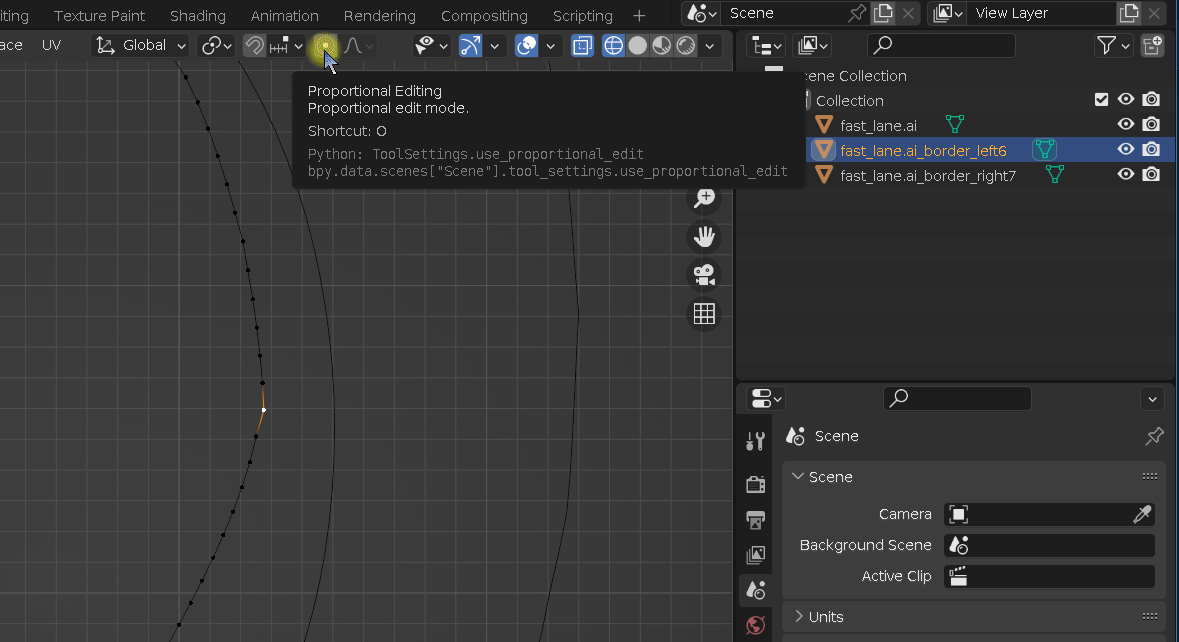Click the outliner search field
Image resolution: width=1179 pixels, height=642 pixels.
(941, 46)
